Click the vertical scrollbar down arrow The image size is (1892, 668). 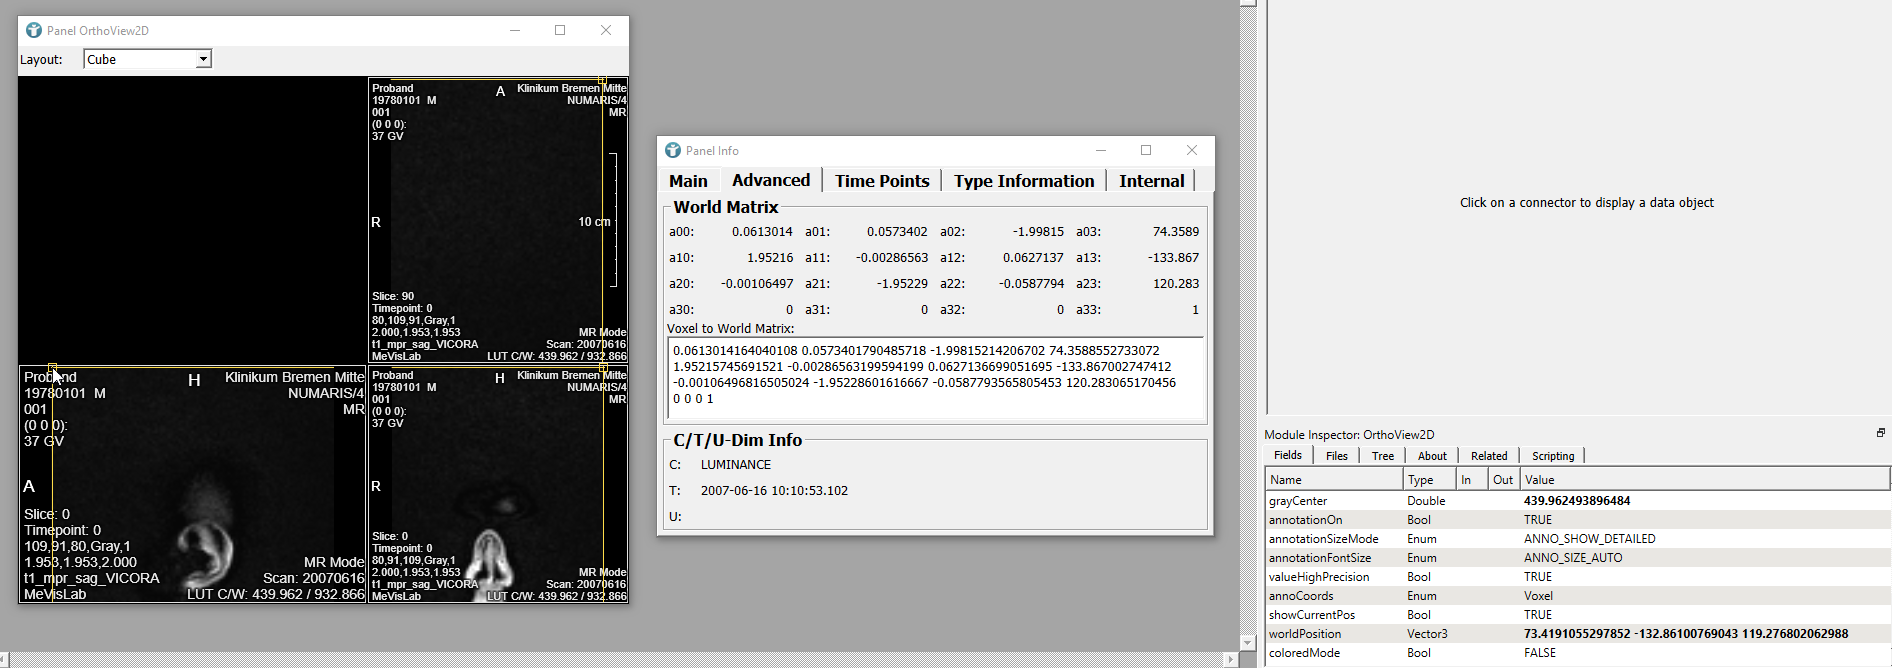point(1247,642)
